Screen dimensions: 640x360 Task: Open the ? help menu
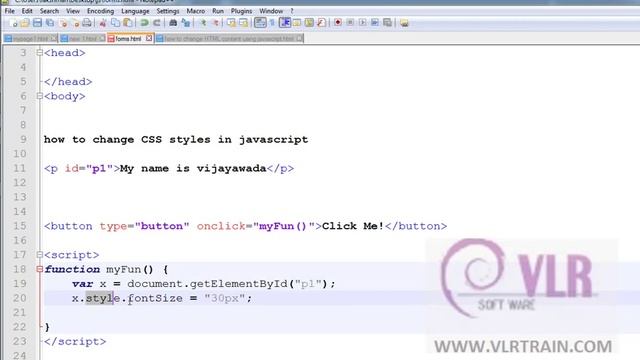pos(292,11)
